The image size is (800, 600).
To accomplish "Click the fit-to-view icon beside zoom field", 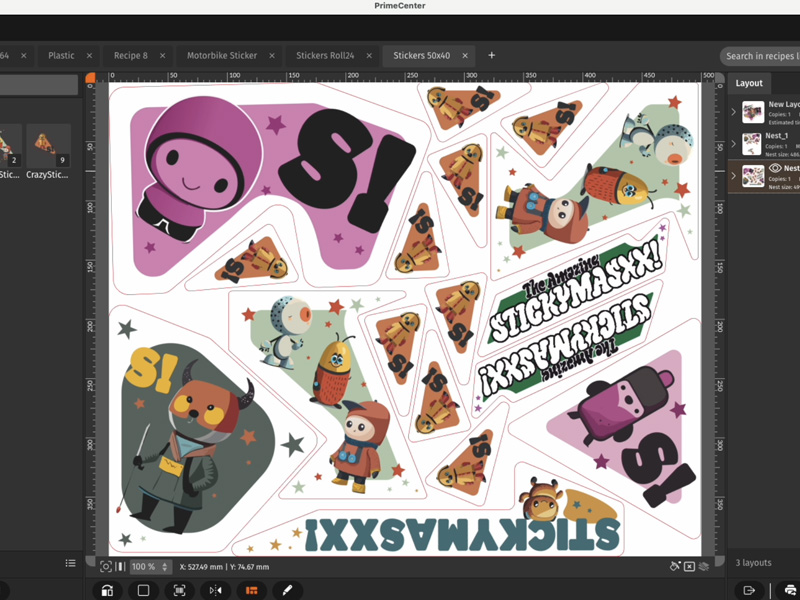I will (x=106, y=566).
